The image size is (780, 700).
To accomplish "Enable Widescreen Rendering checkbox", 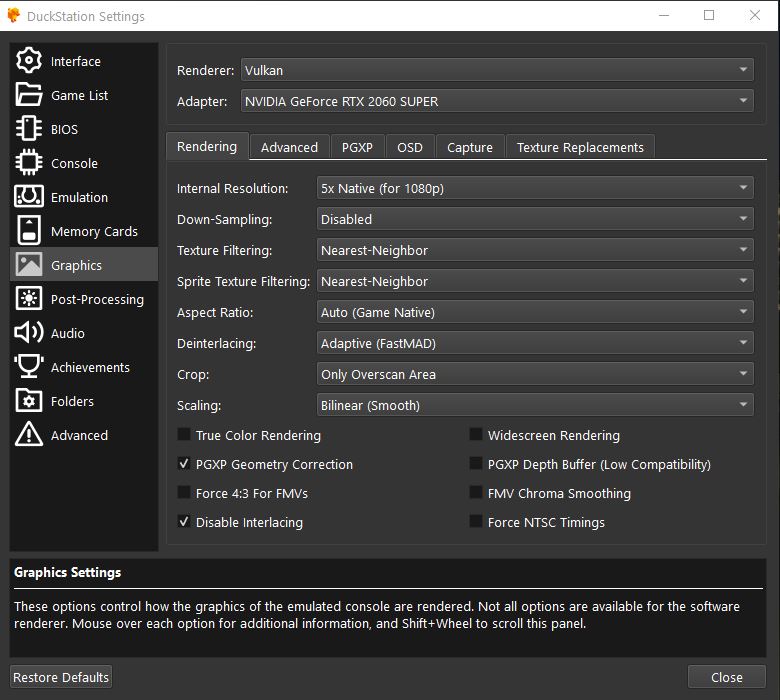I will 476,435.
